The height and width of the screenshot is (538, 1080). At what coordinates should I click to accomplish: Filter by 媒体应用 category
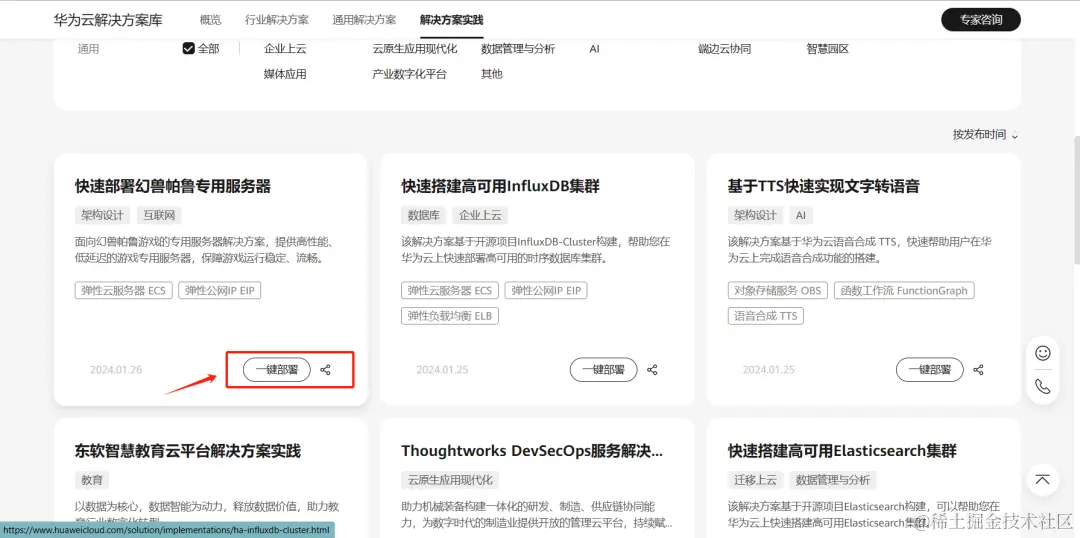pos(285,74)
